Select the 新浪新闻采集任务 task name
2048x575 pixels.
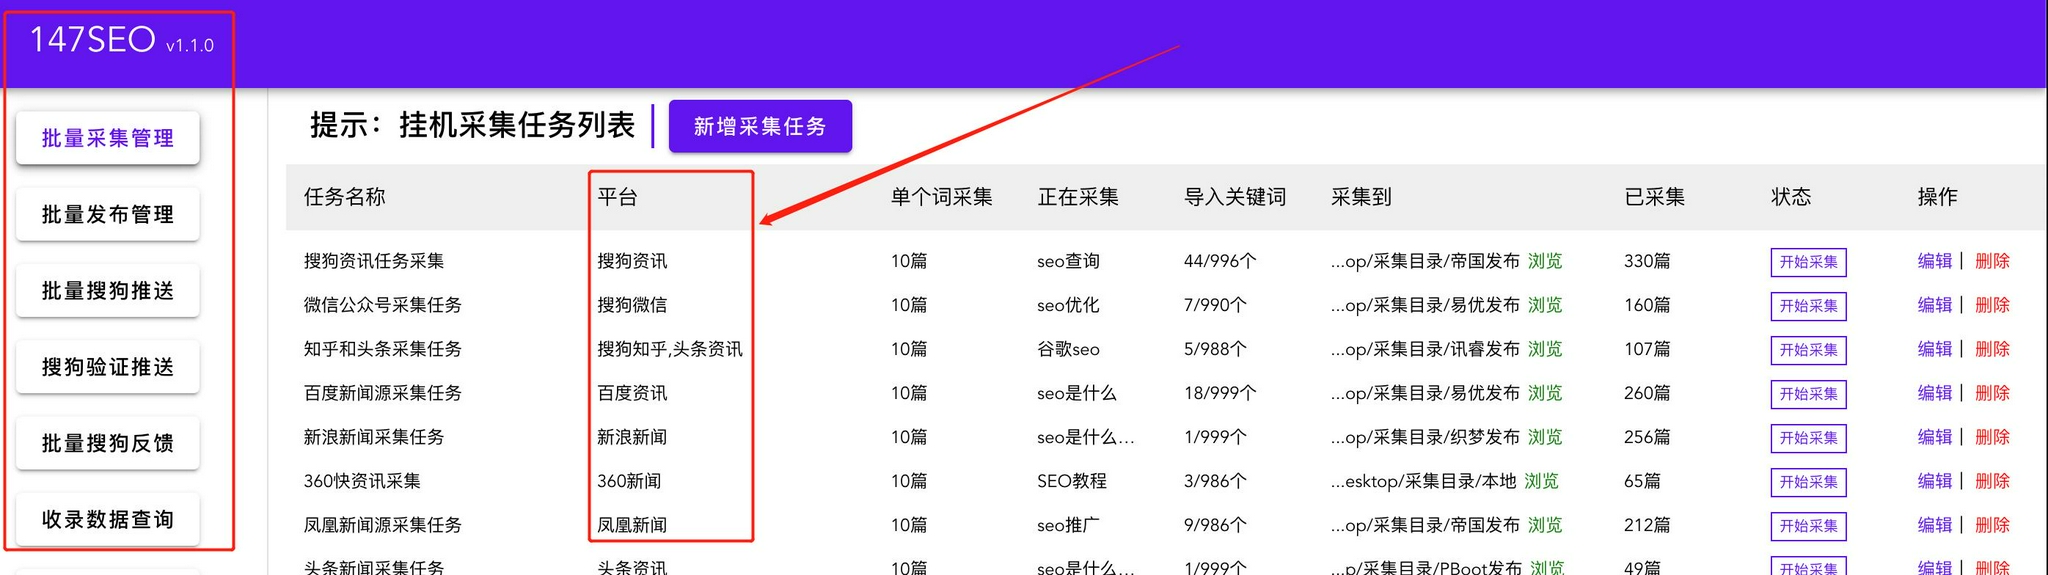coord(374,437)
